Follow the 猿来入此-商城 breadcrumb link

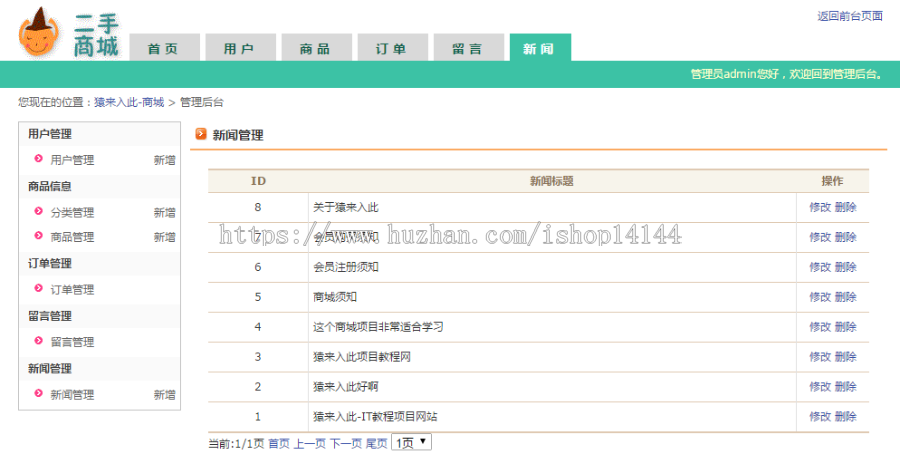point(129,102)
